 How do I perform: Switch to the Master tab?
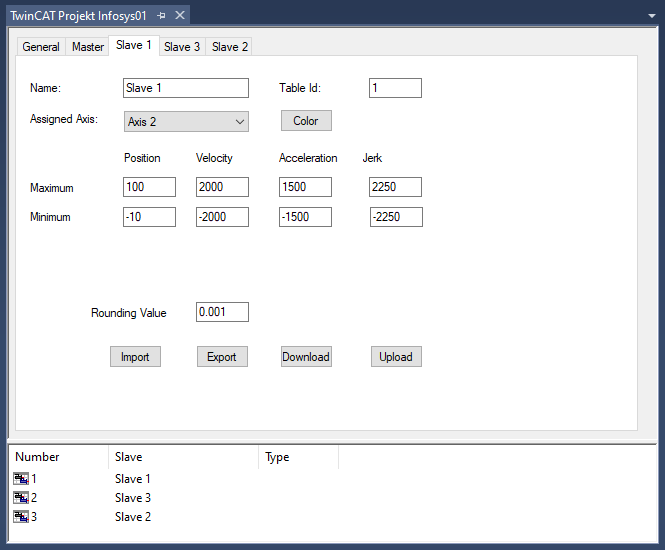pos(88,47)
